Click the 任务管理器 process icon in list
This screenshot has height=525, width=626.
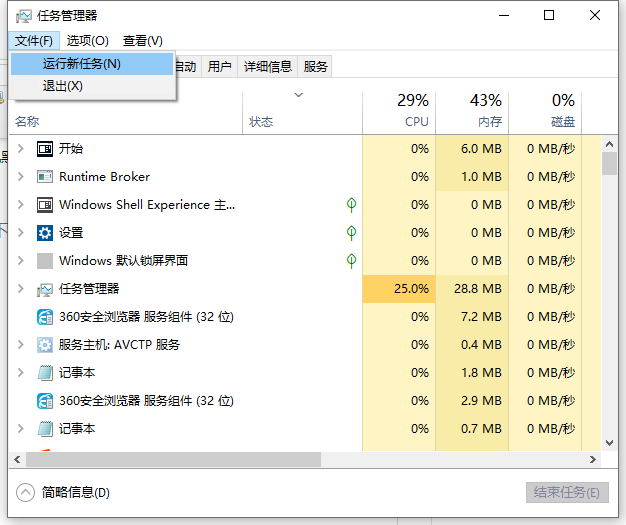pyautogui.click(x=44, y=289)
